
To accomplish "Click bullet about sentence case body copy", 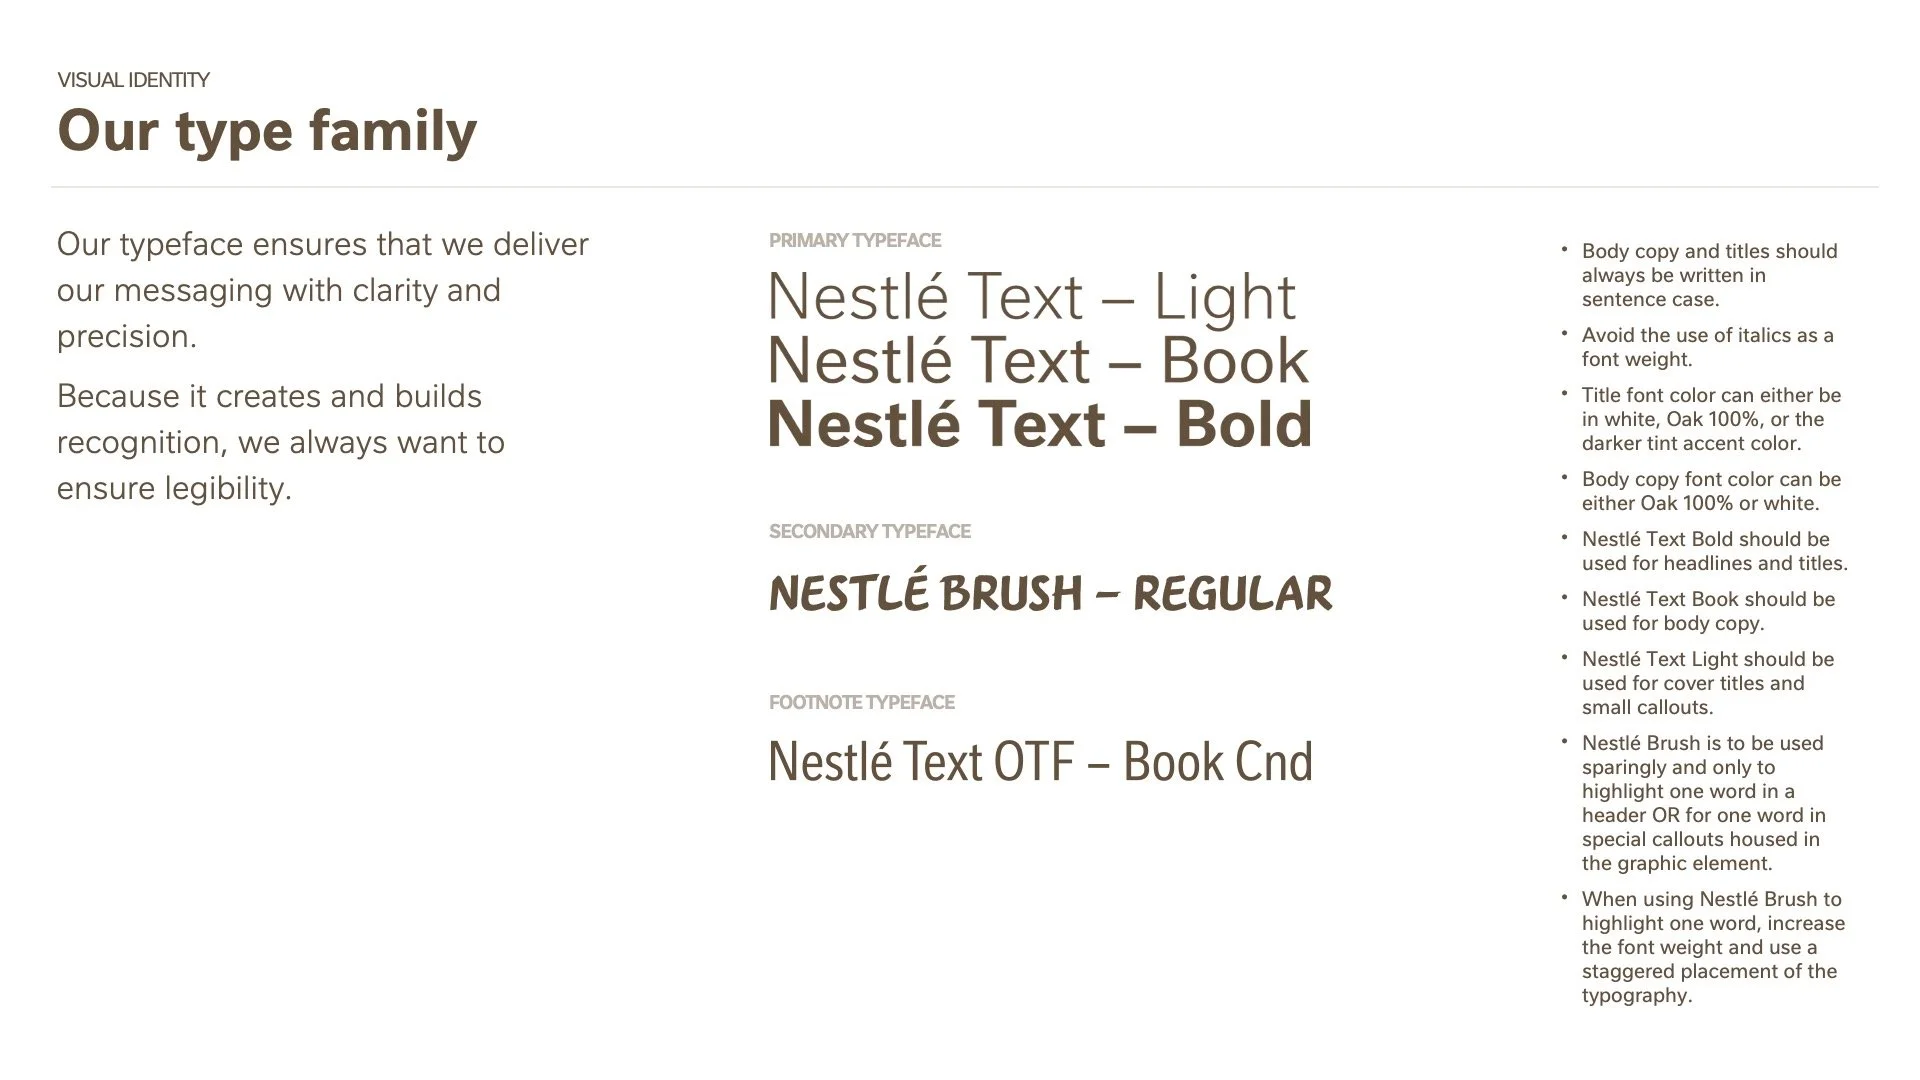I will click(1710, 275).
